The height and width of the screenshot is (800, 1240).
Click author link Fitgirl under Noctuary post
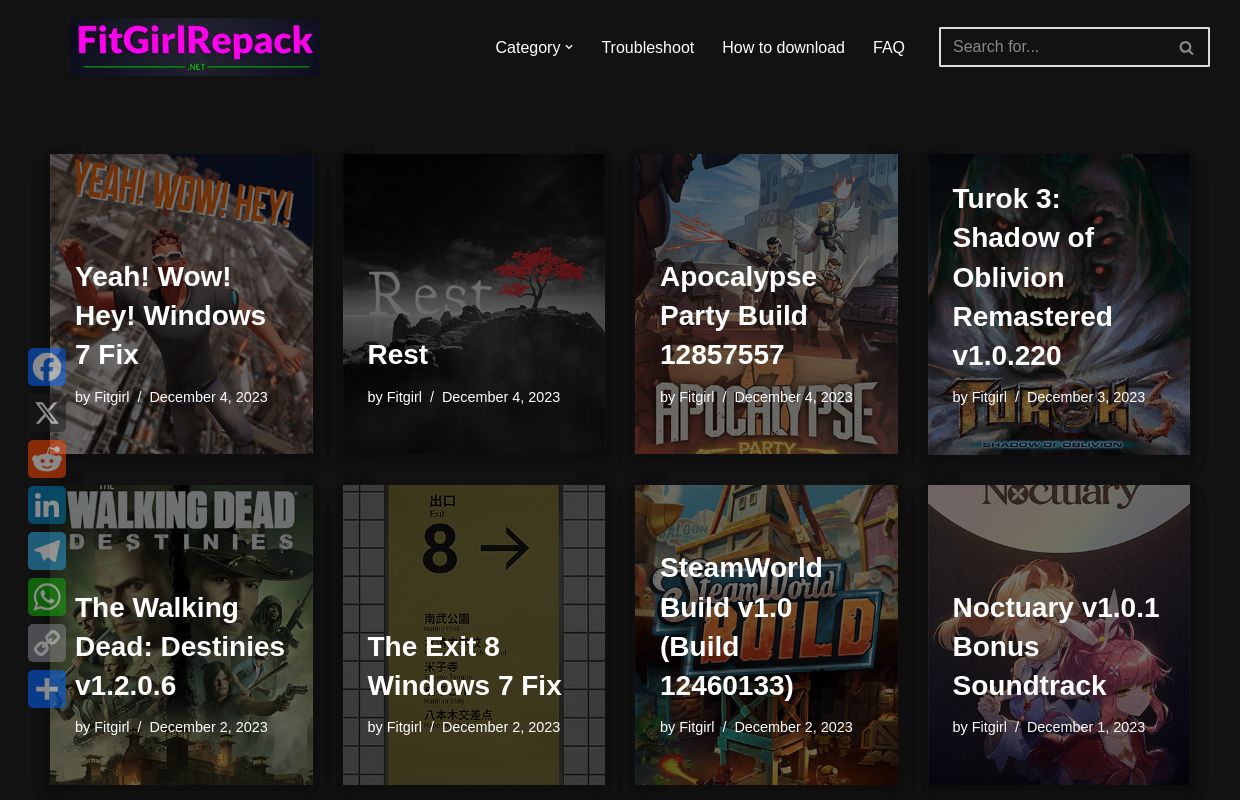[989, 727]
